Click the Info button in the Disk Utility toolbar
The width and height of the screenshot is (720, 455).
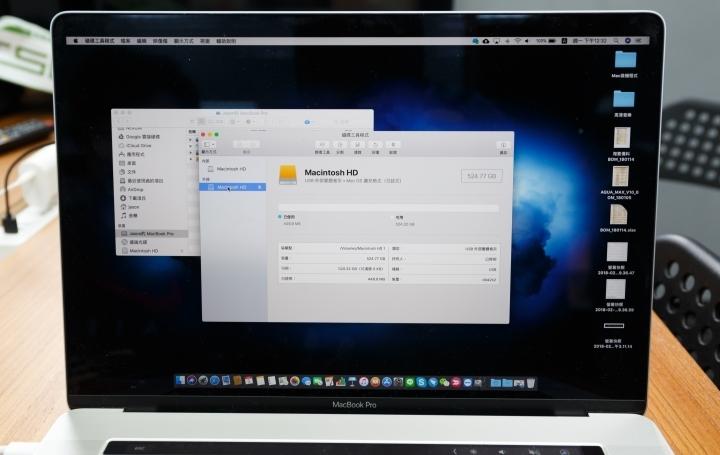coord(503,145)
